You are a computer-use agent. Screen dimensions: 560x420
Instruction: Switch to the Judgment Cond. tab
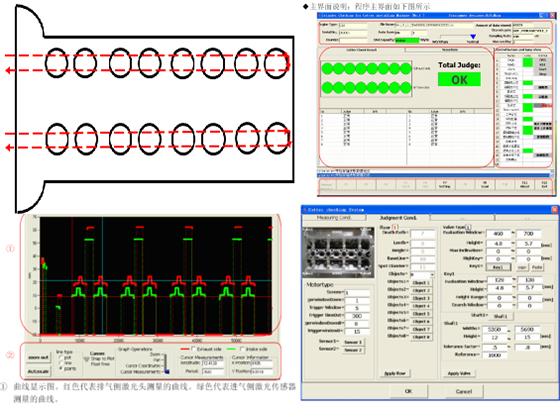398,217
